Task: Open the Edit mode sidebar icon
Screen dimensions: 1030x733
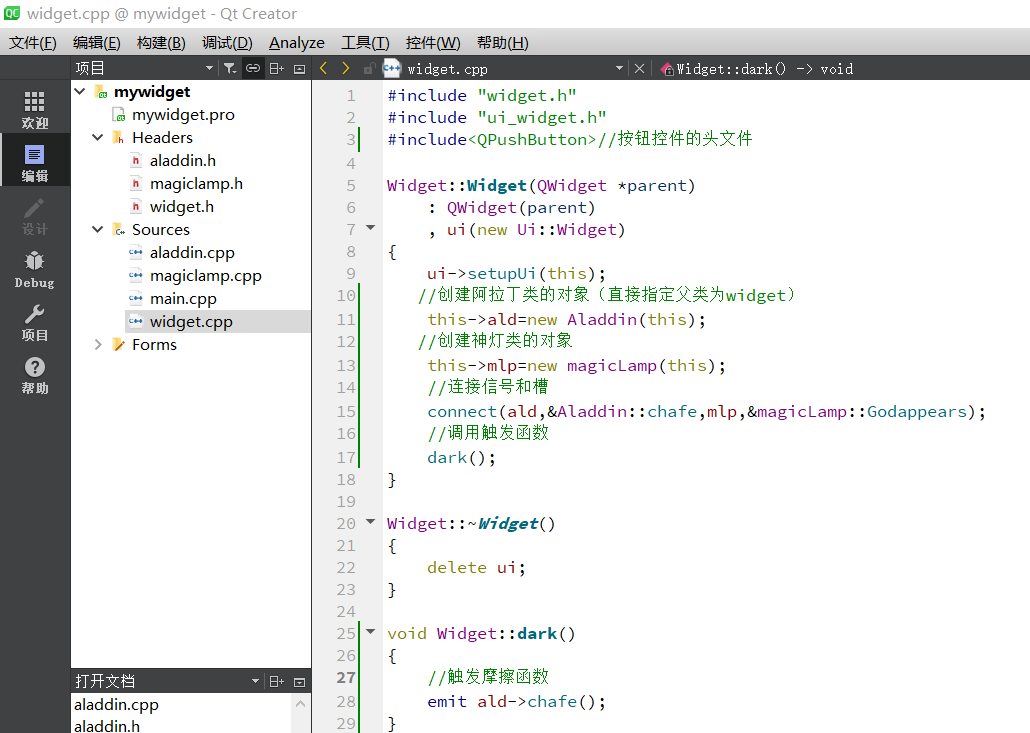Action: [34, 162]
